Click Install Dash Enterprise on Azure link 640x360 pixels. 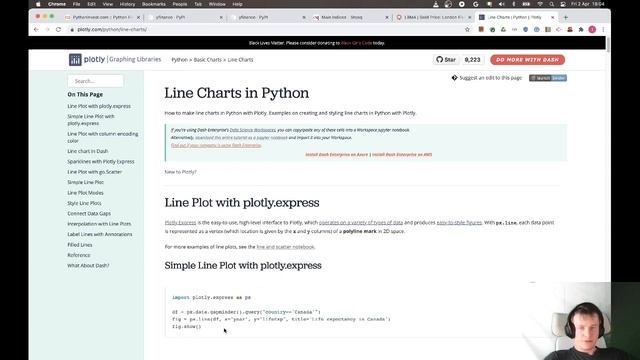336,155
